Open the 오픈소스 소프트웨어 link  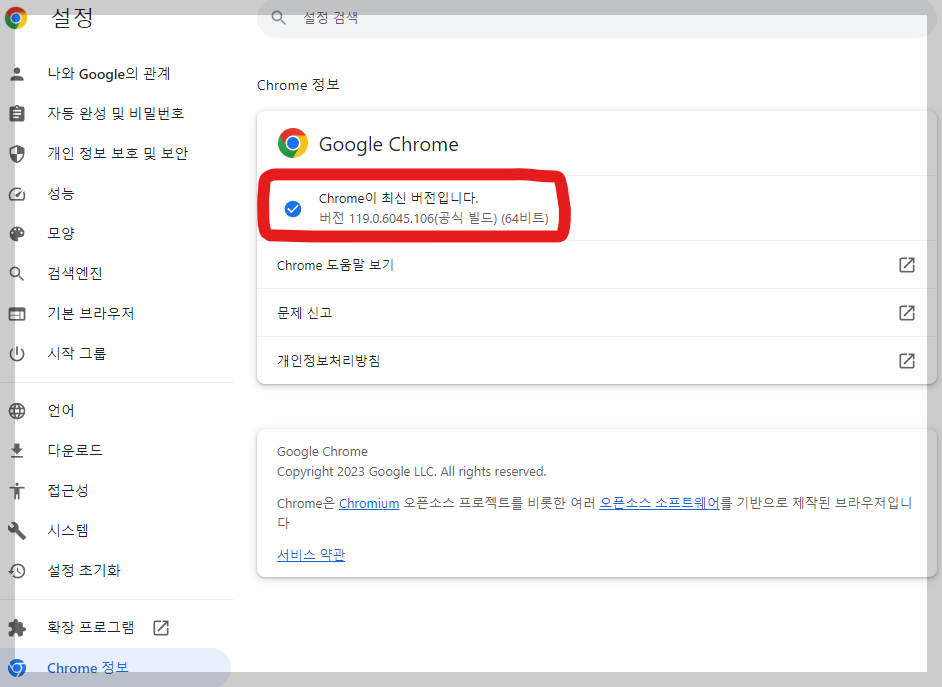(x=659, y=503)
